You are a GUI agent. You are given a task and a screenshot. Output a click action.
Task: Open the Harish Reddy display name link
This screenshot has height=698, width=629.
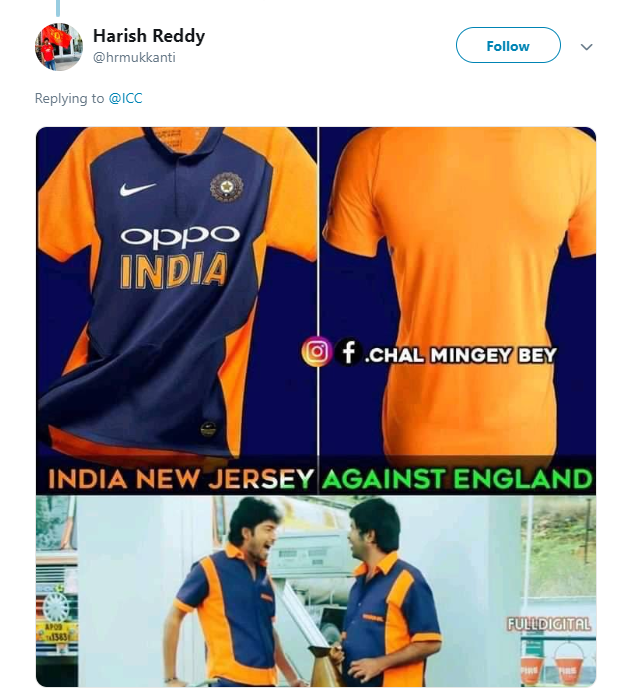149,36
